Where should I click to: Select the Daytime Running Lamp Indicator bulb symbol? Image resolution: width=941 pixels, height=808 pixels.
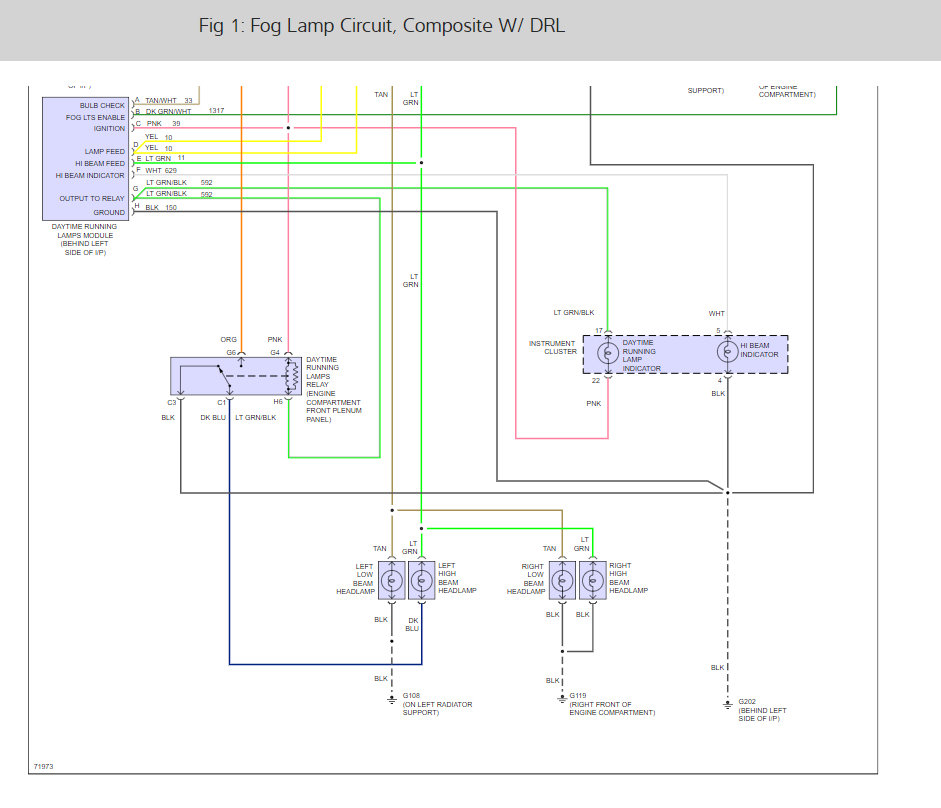[608, 353]
